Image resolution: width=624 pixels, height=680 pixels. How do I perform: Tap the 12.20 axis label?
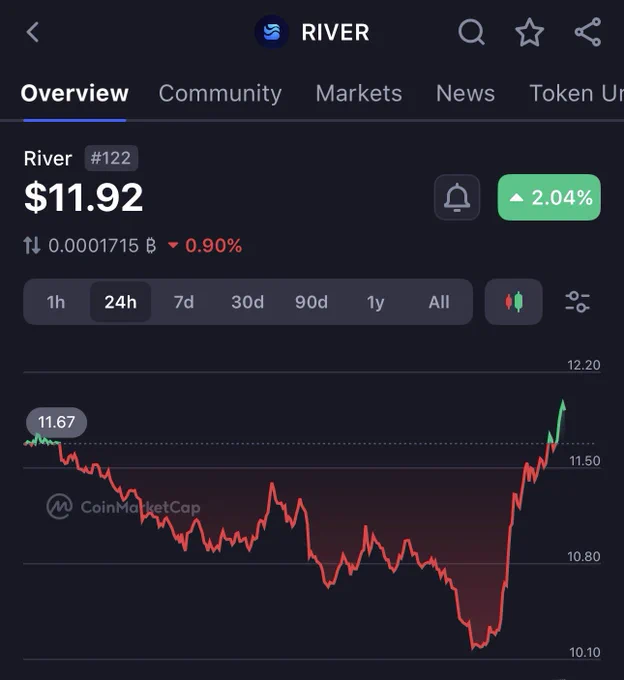(584, 365)
